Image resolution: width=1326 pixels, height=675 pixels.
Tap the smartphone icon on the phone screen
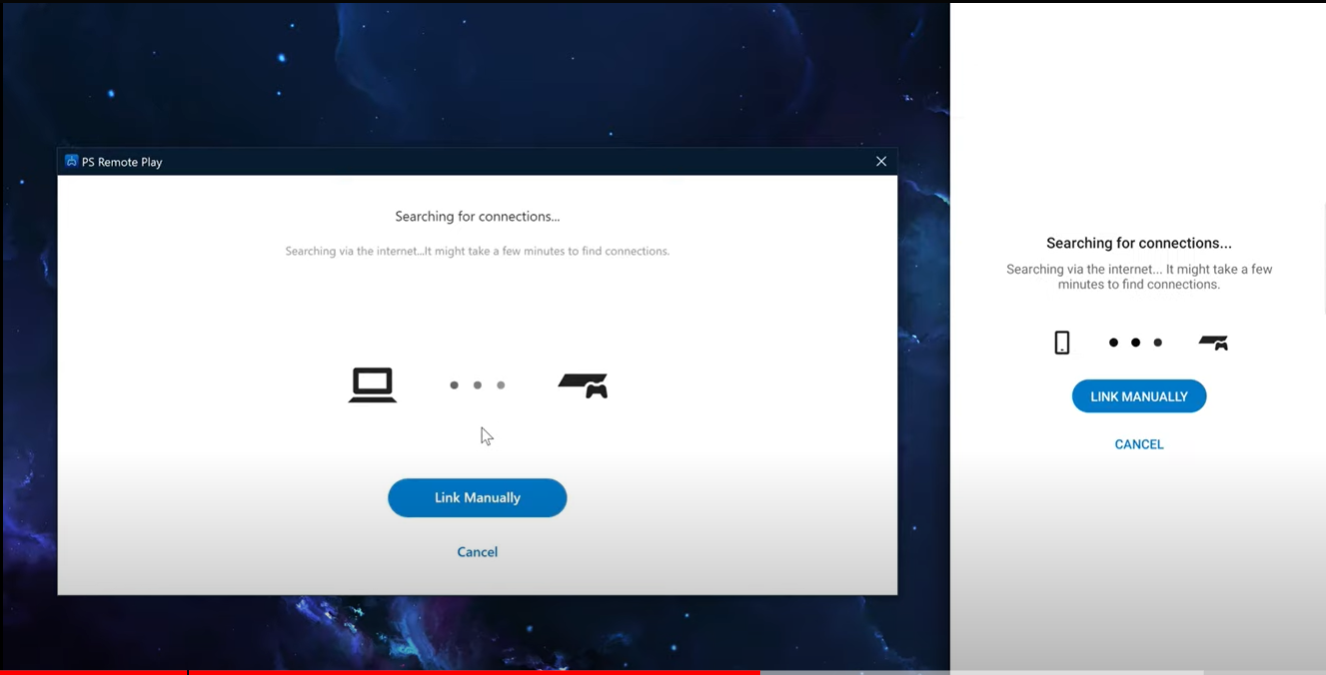pos(1062,342)
